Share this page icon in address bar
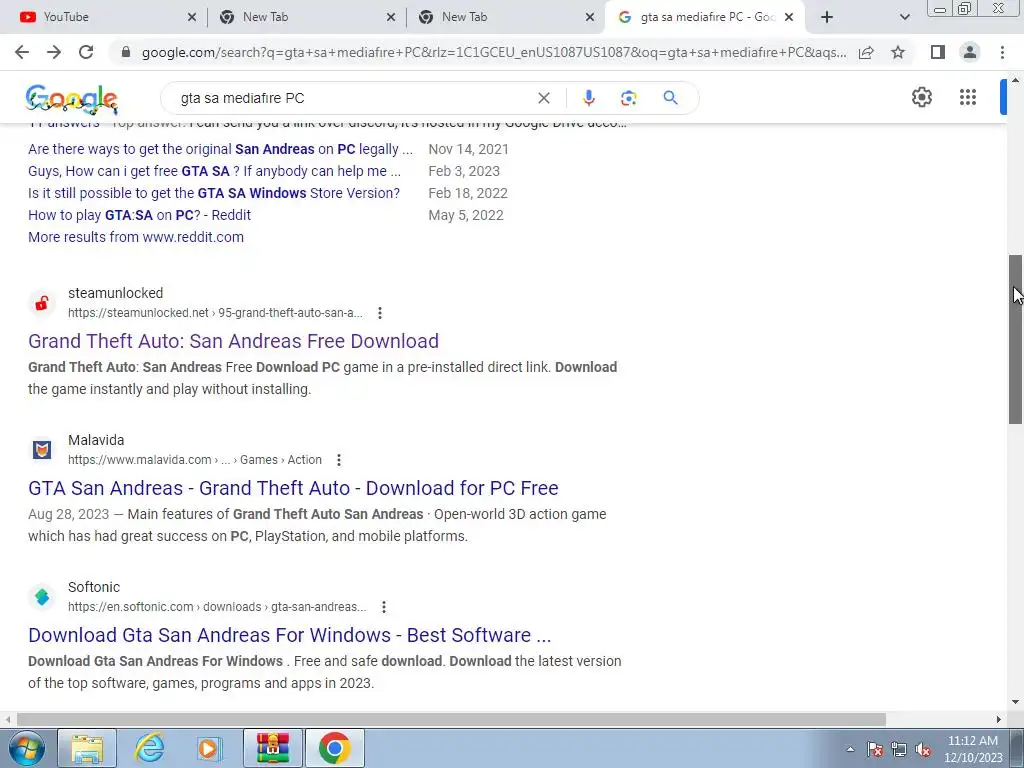 (x=866, y=52)
